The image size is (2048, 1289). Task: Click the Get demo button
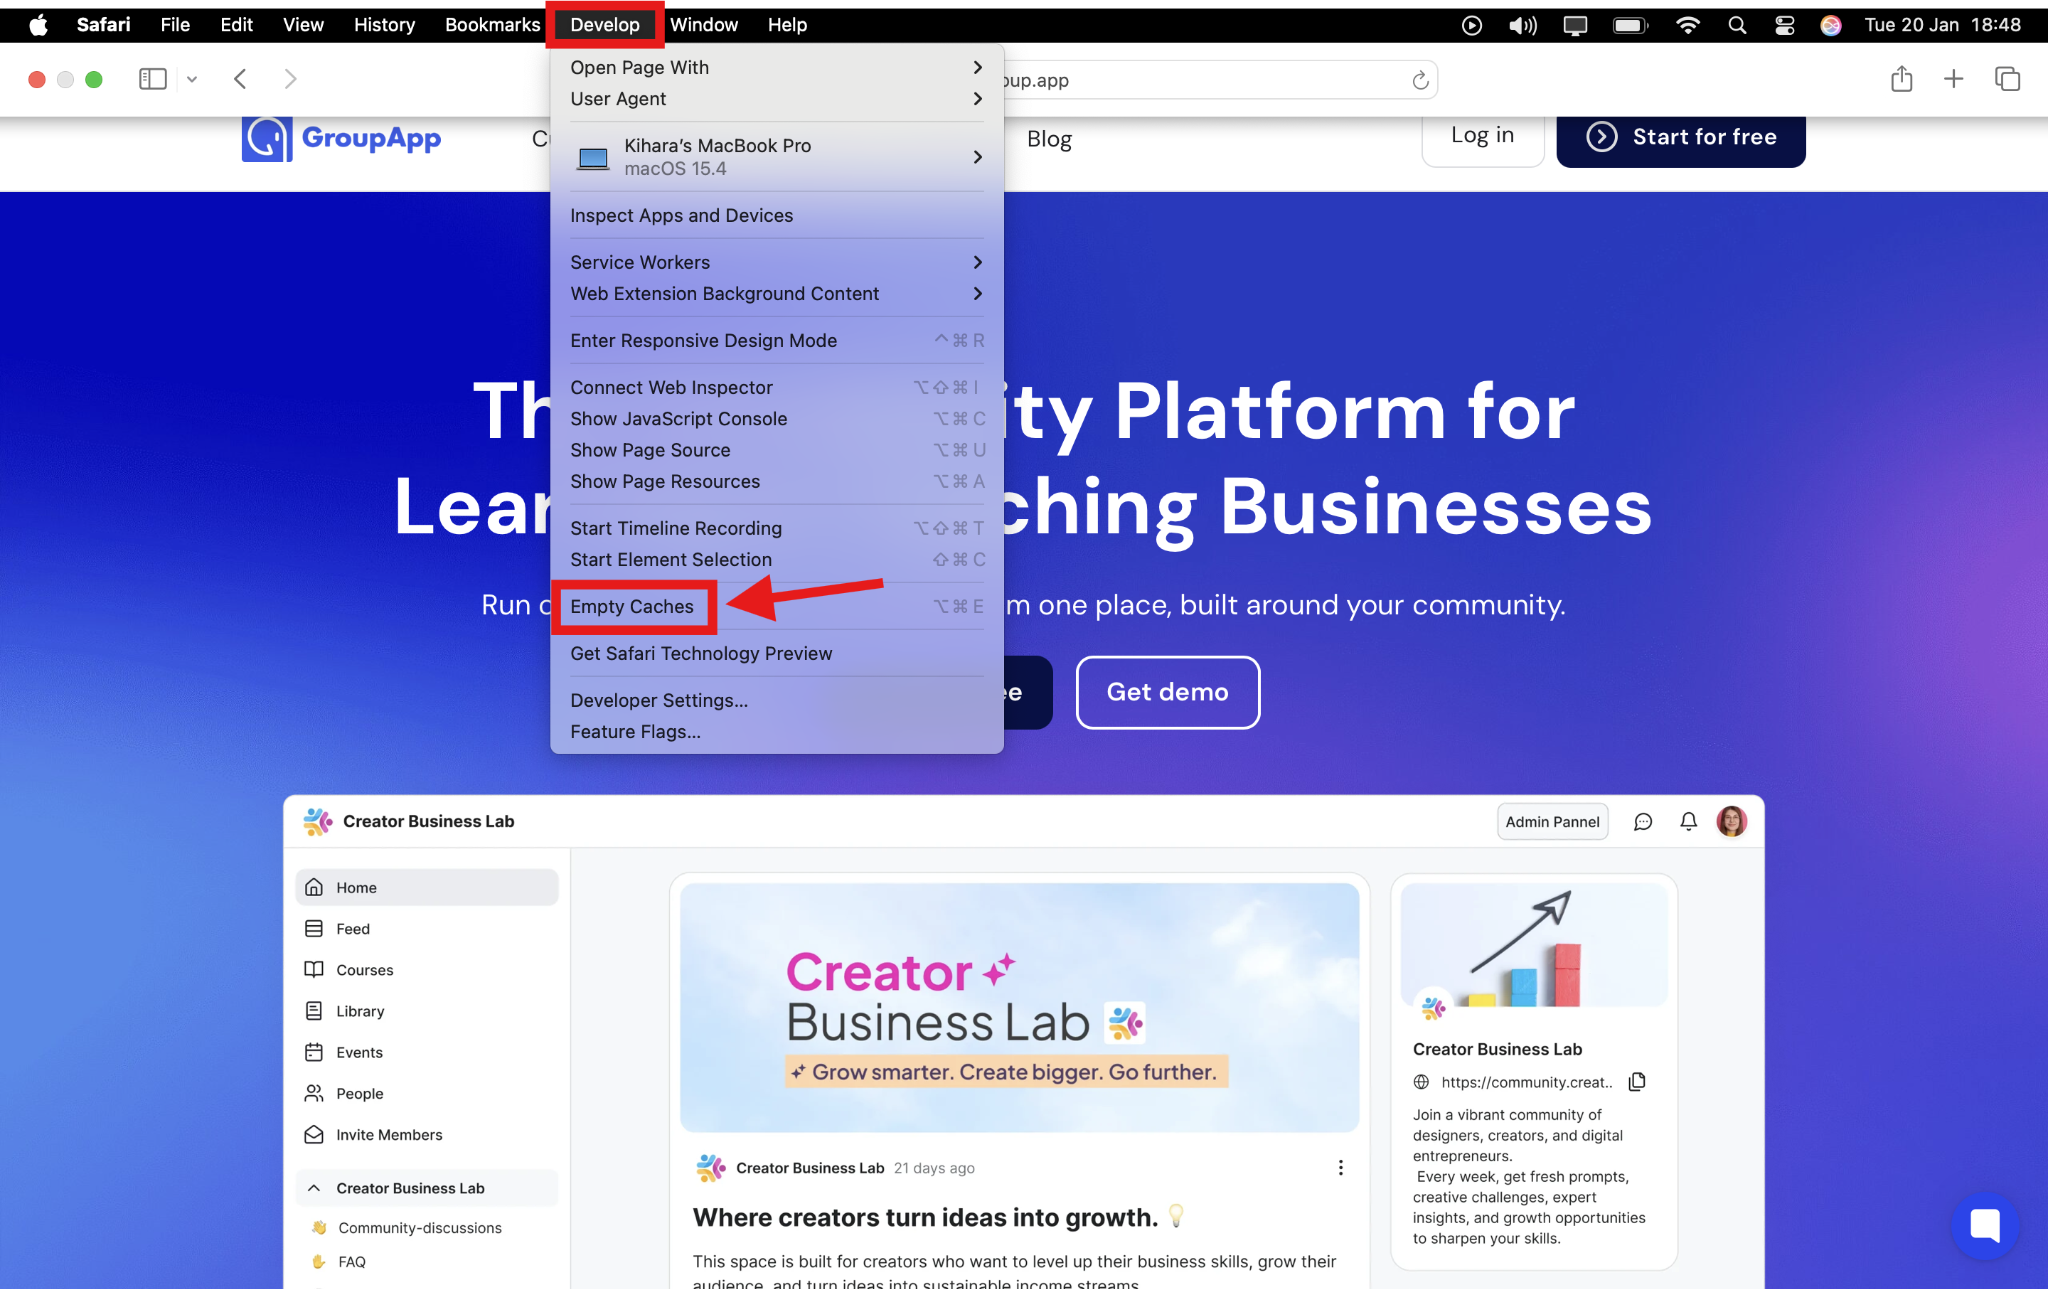click(x=1167, y=692)
